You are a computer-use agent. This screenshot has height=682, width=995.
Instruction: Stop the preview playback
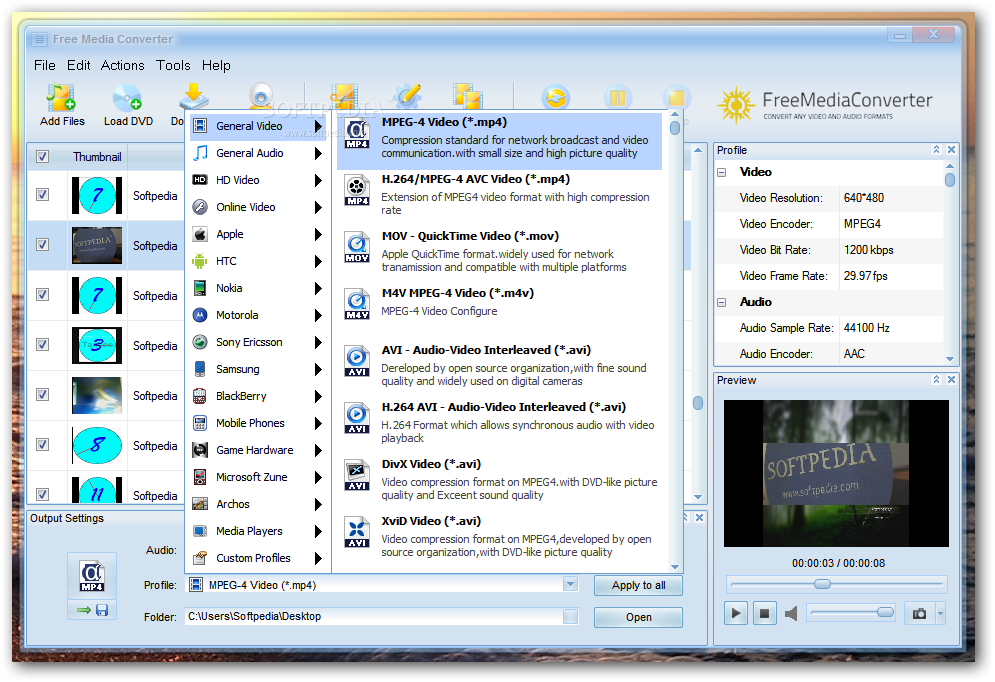pyautogui.click(x=765, y=613)
